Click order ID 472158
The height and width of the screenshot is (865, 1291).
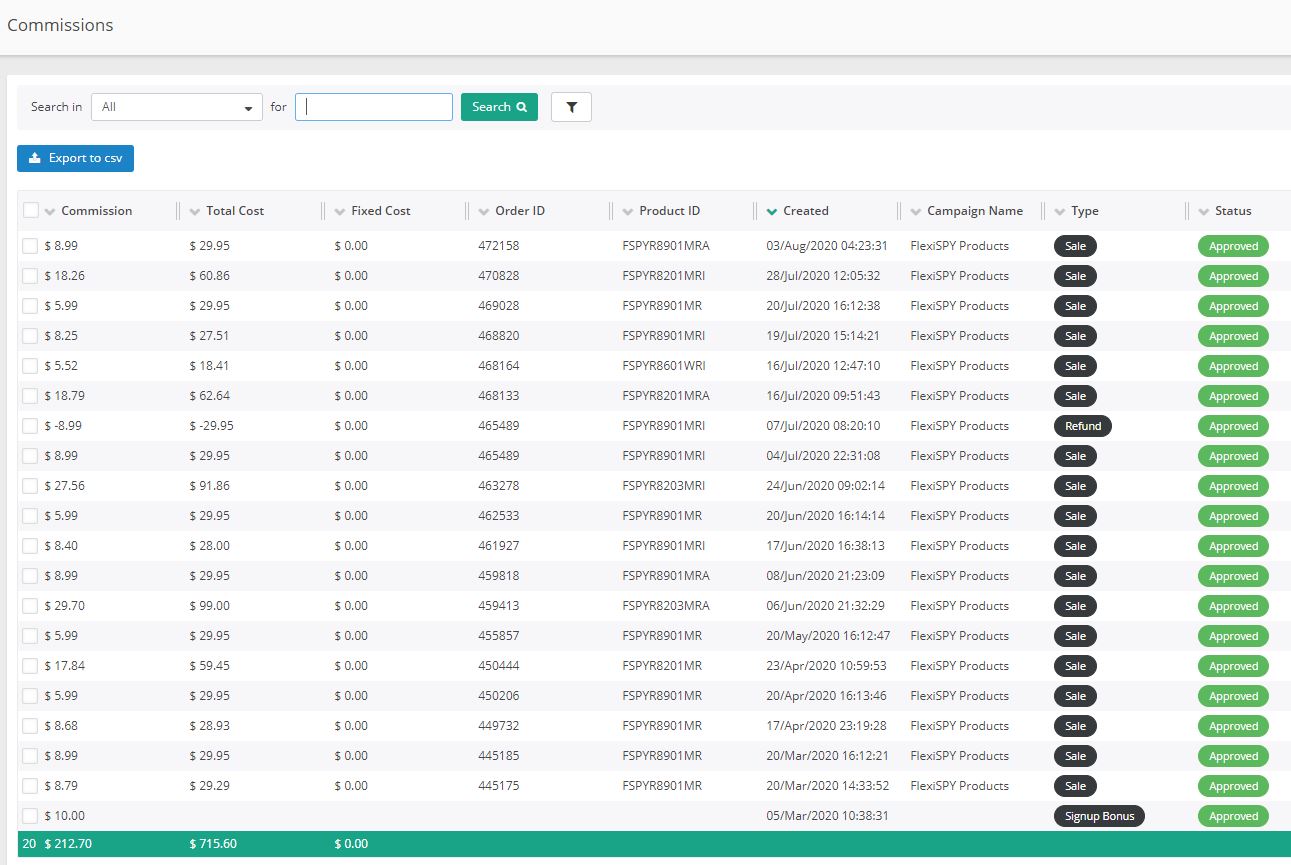(x=499, y=246)
